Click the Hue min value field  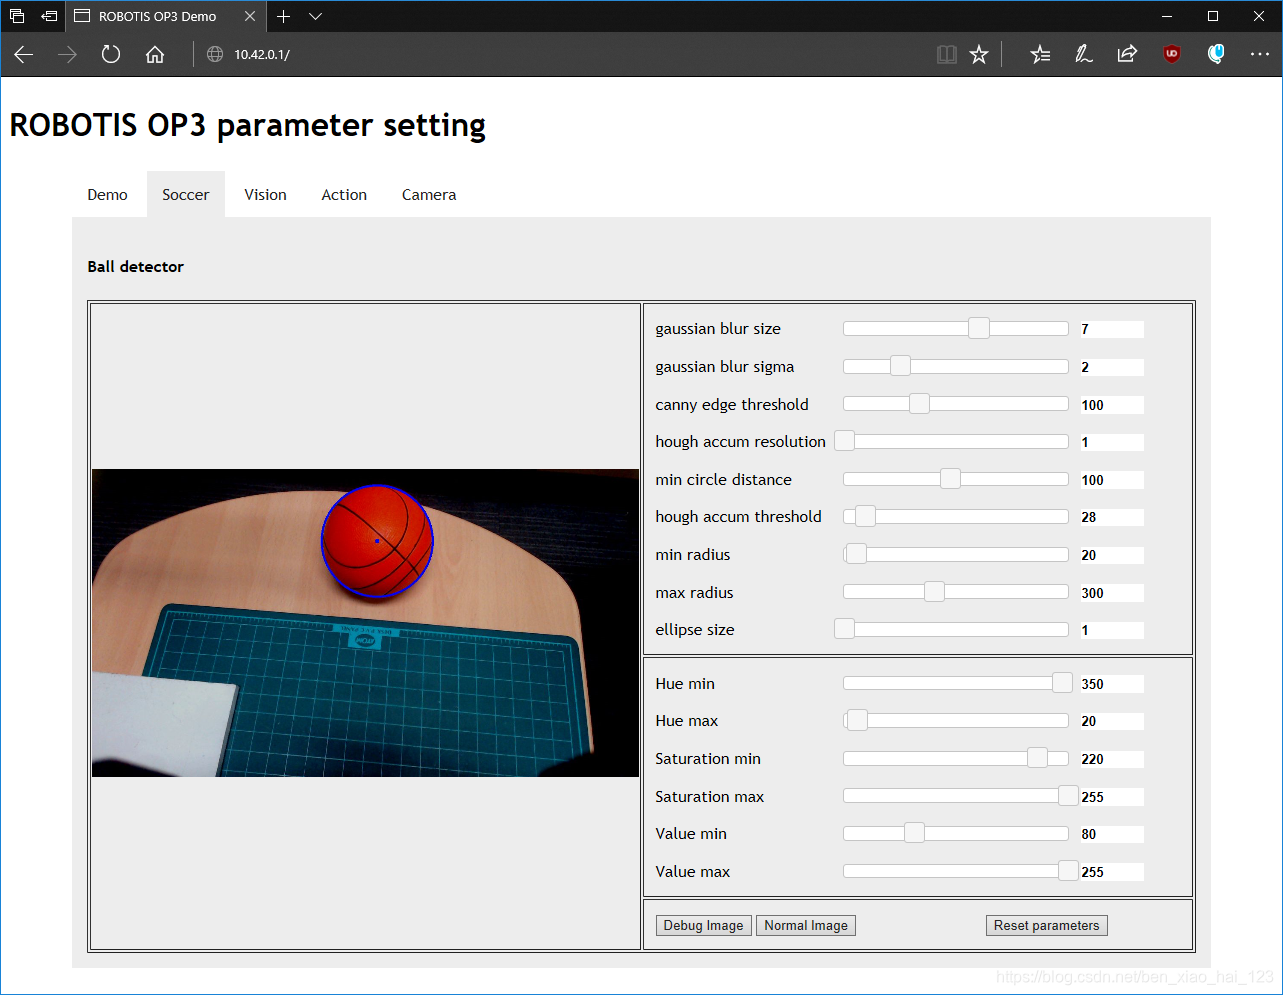(1112, 684)
